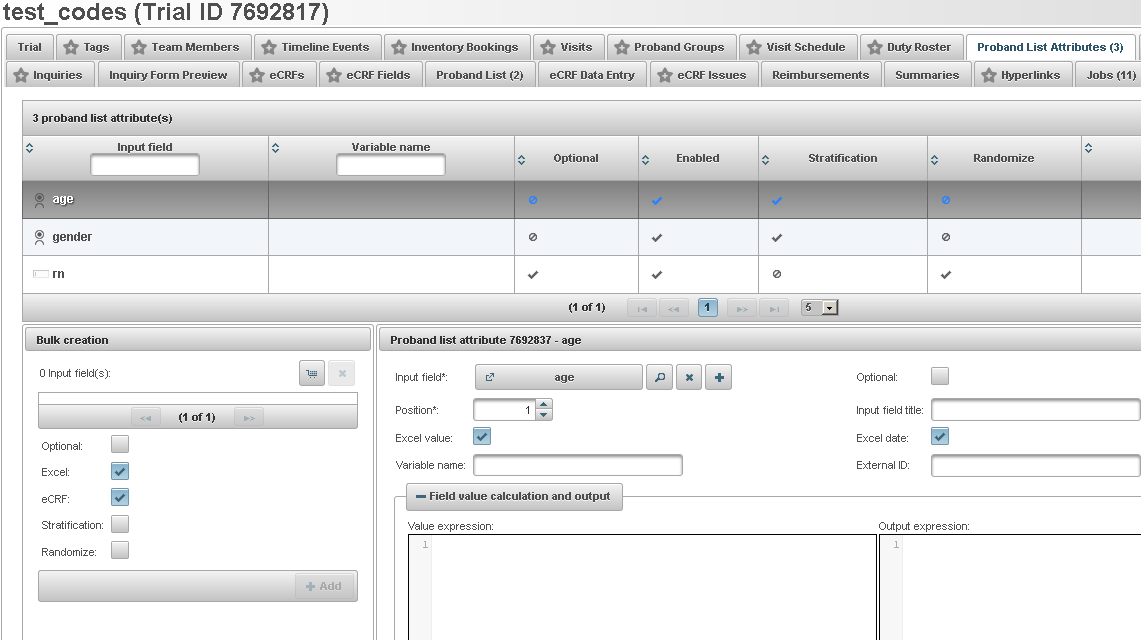Switch to the eCRF Data Entry tab

592,73
